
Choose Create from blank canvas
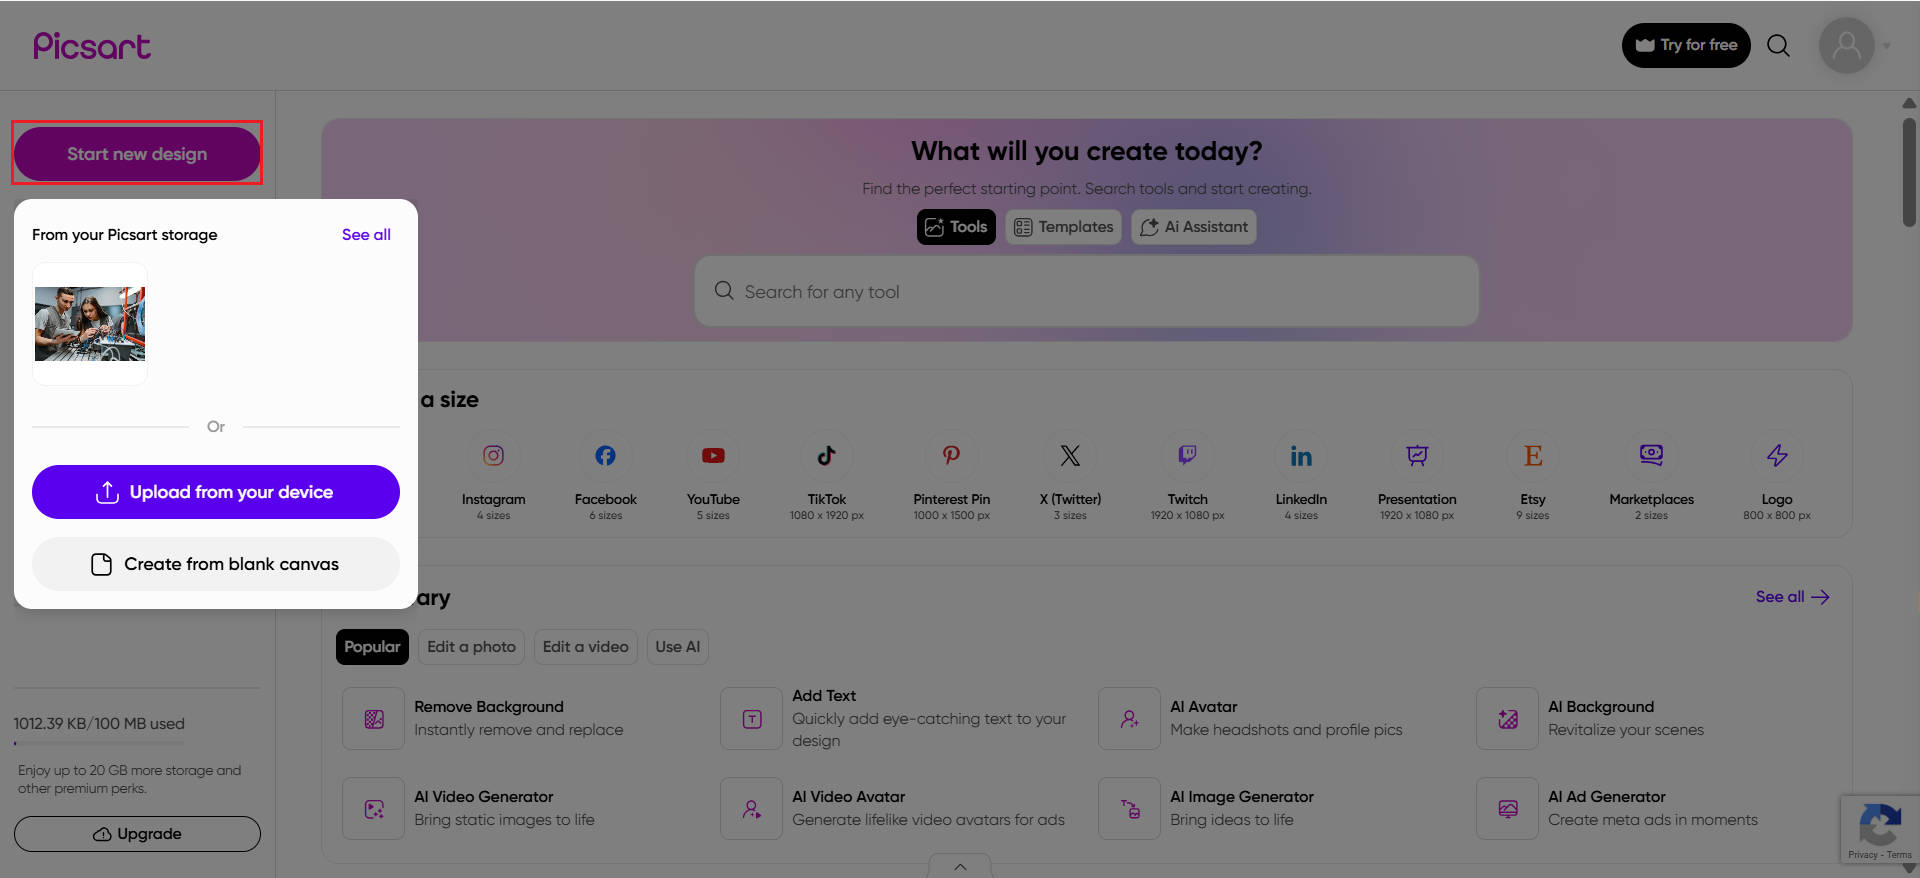pos(216,564)
